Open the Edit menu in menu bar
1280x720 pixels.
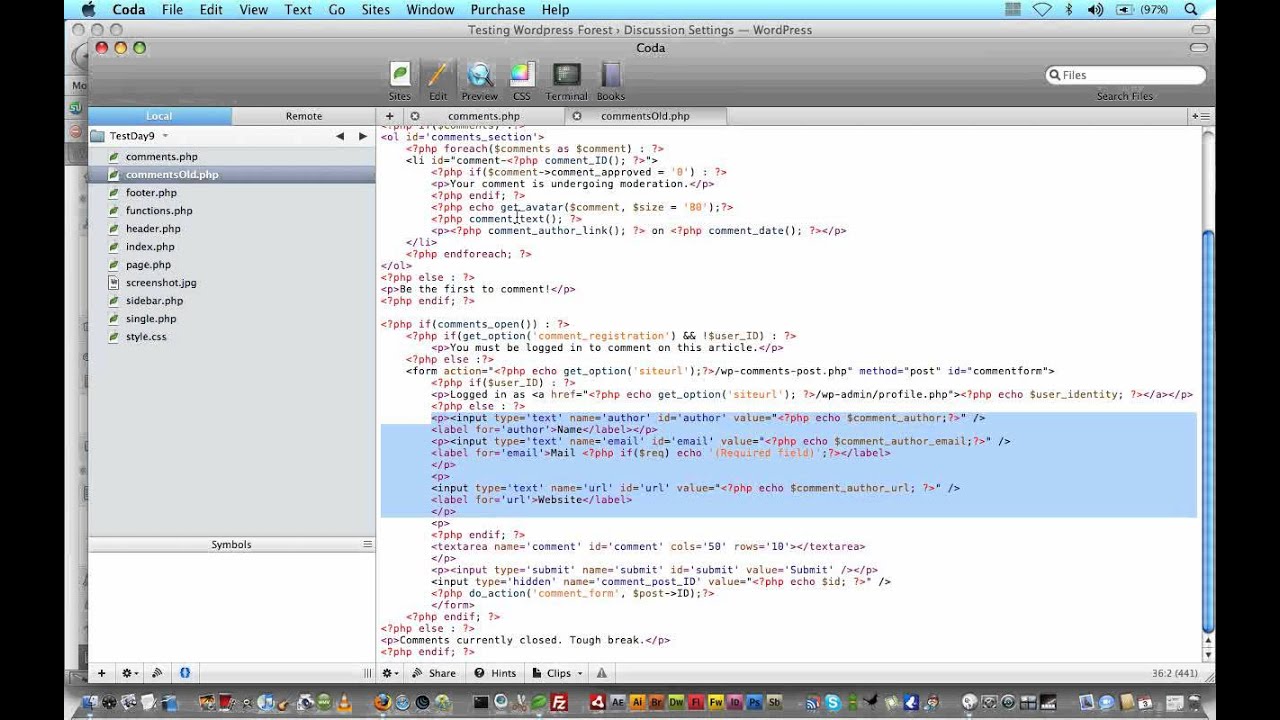point(211,10)
